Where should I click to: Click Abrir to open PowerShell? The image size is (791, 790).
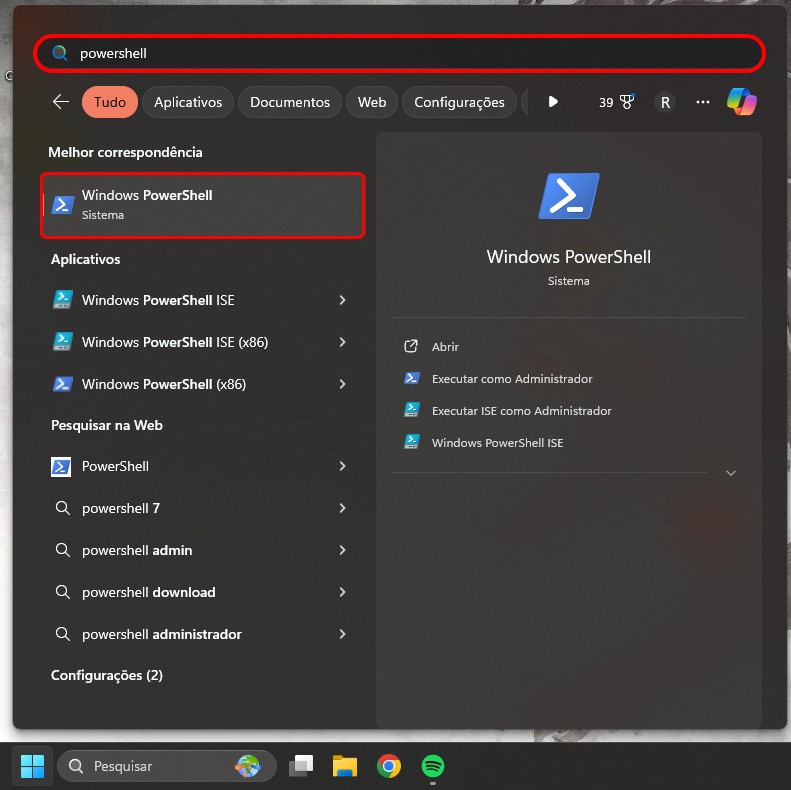click(445, 347)
